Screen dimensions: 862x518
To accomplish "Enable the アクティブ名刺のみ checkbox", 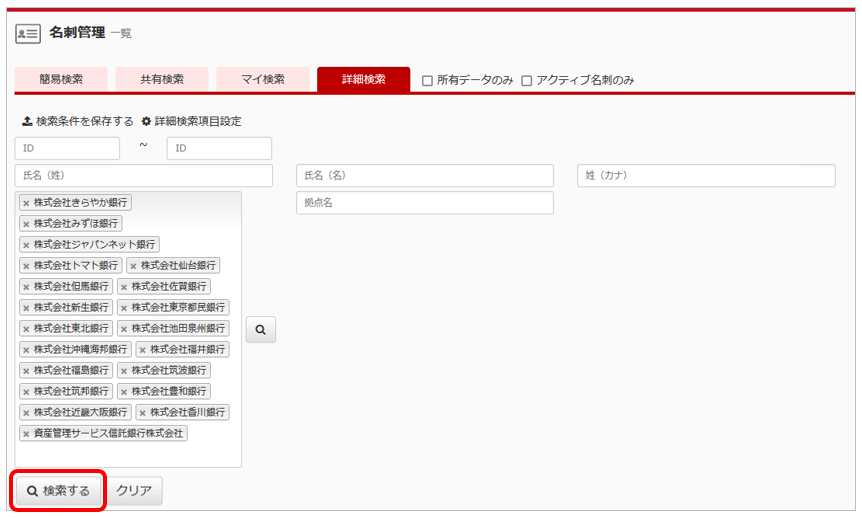I will 527,81.
